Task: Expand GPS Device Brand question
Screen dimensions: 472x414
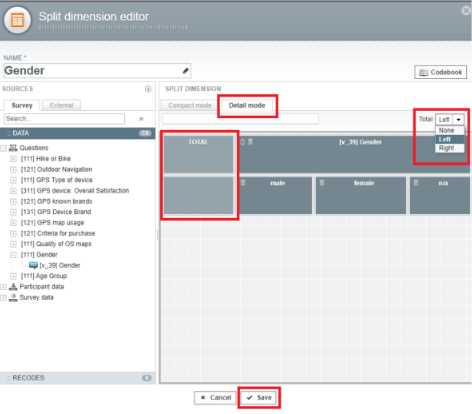Action: pyautogui.click(x=13, y=212)
